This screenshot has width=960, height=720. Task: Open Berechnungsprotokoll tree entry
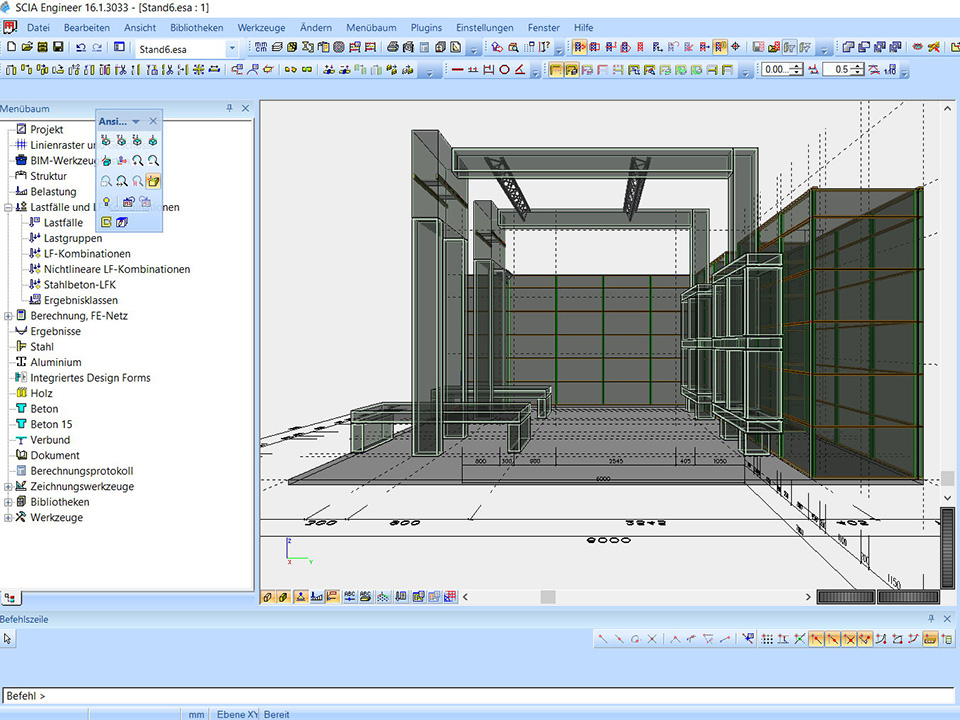coord(81,471)
